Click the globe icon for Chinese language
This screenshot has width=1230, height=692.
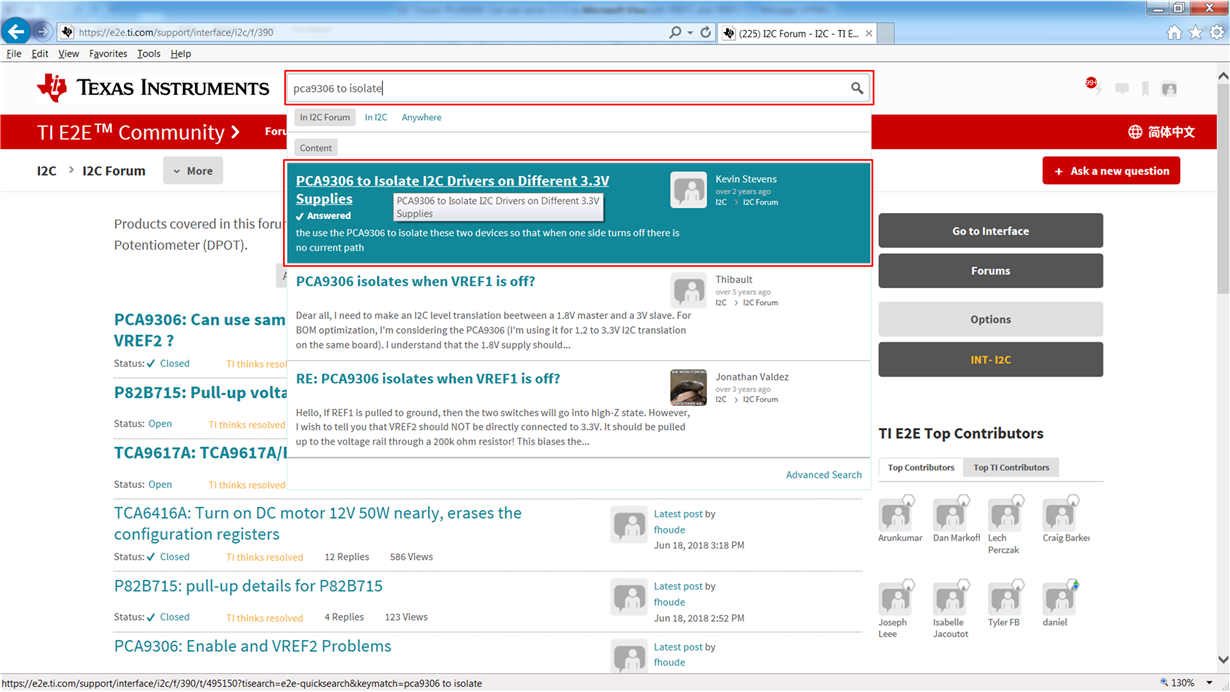coord(1135,132)
